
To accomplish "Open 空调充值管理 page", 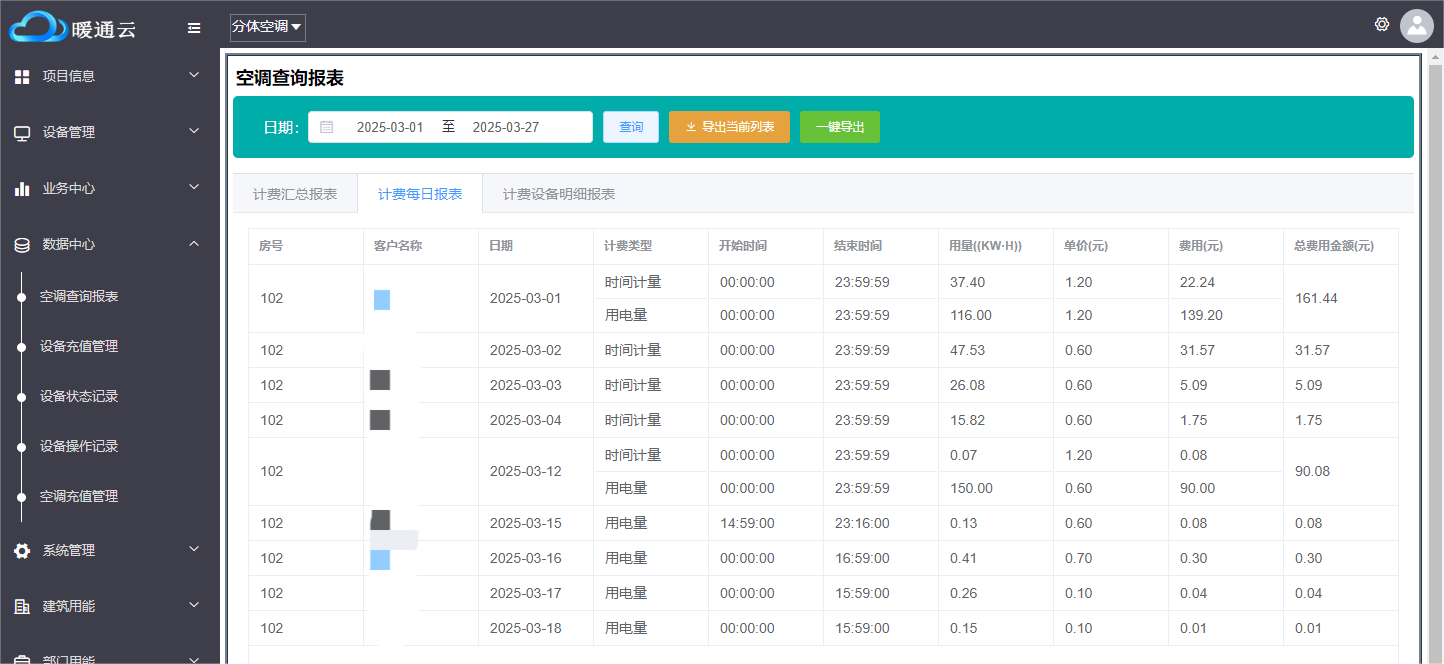I will click(x=79, y=496).
